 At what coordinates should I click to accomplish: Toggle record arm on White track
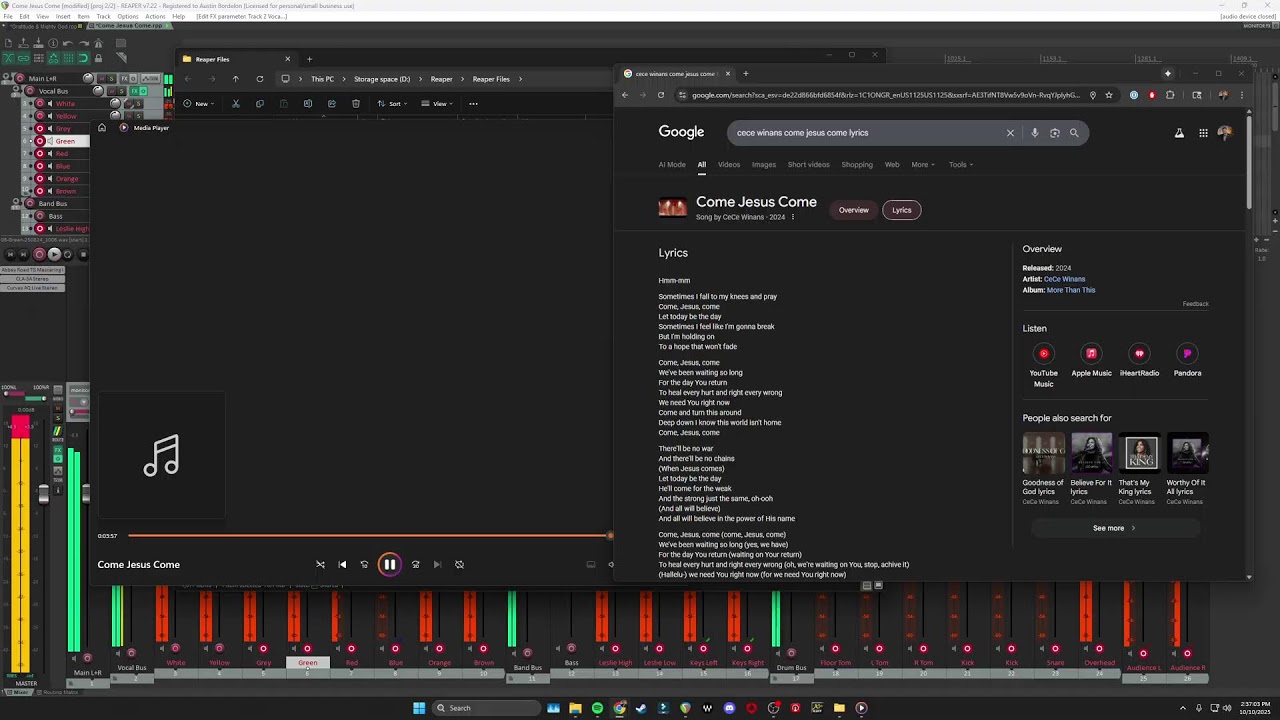[40, 103]
